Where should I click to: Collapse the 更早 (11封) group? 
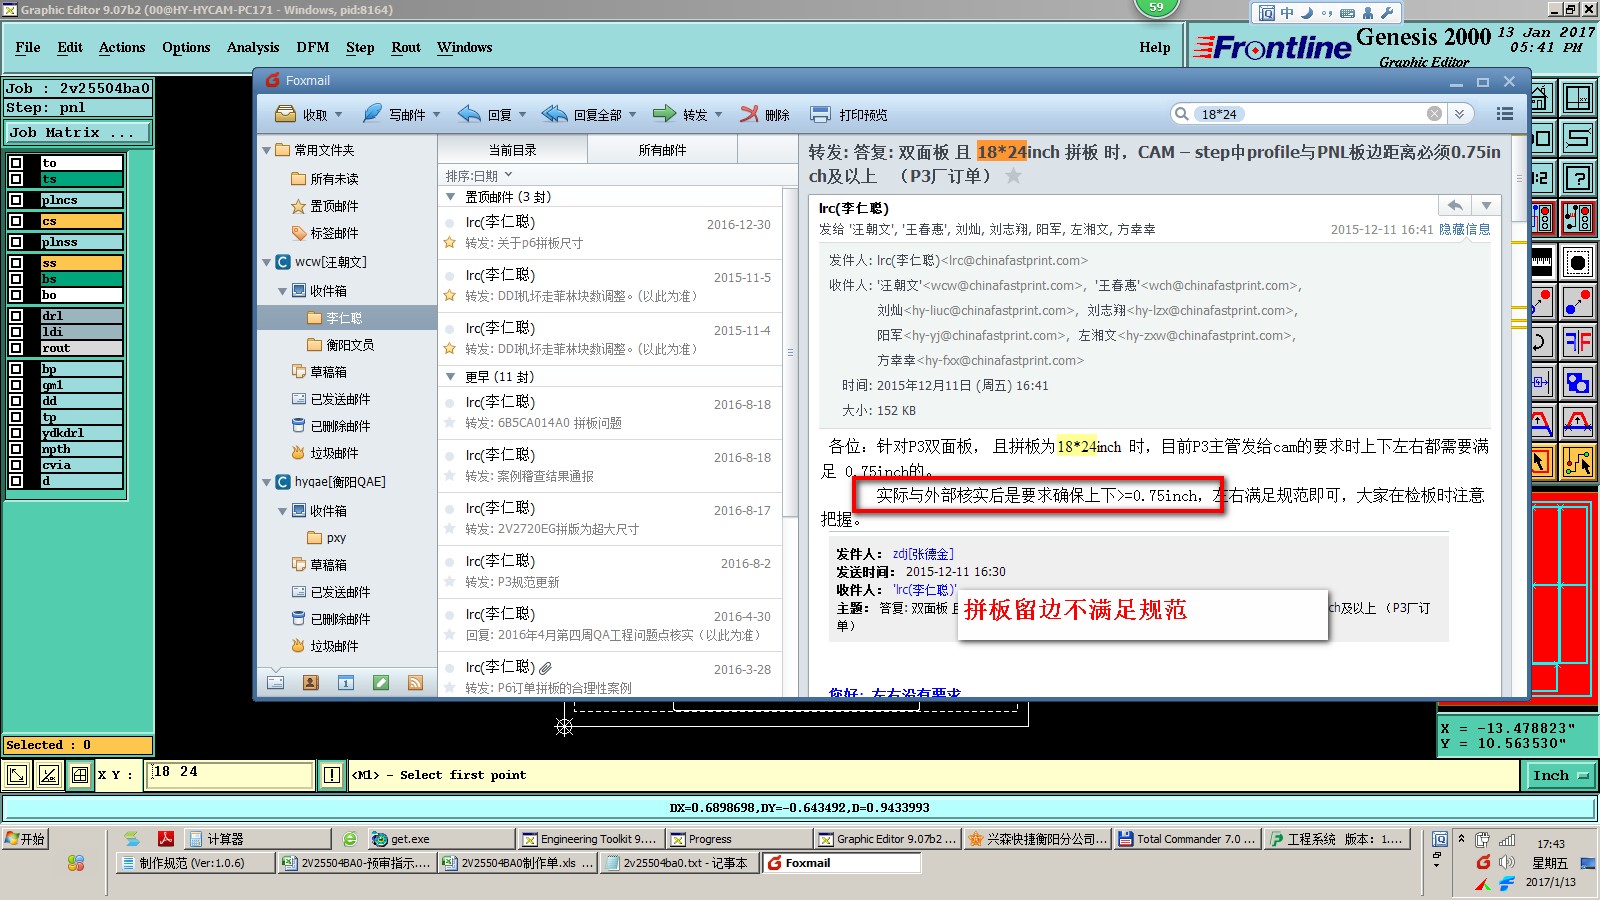point(451,377)
